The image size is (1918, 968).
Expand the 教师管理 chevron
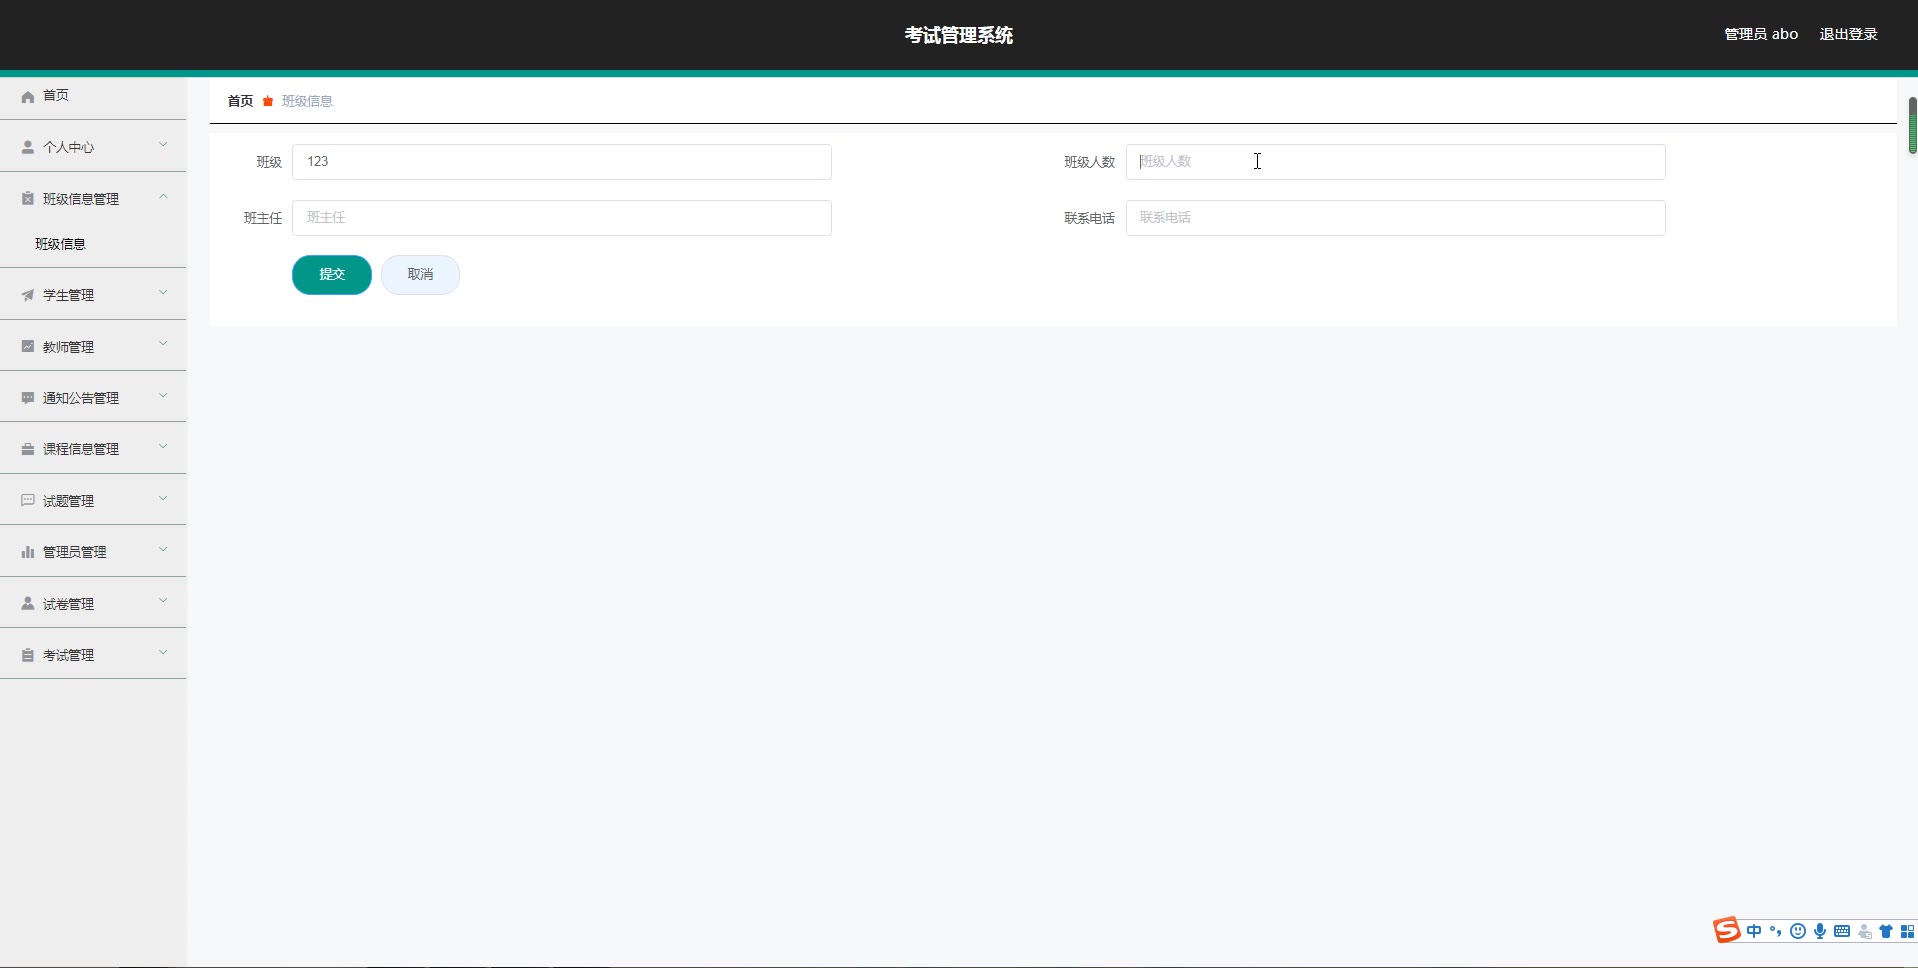click(163, 345)
